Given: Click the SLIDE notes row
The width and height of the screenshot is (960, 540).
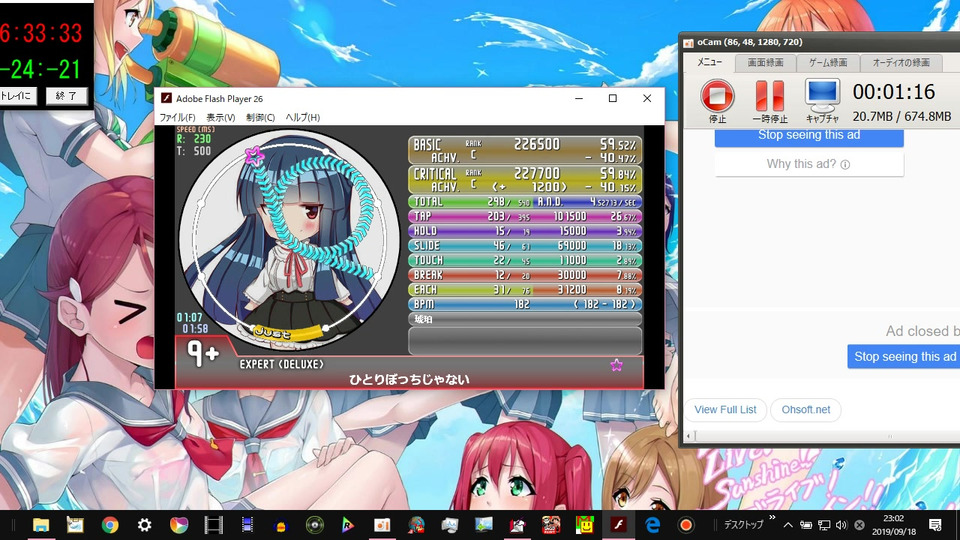Looking at the screenshot, I should pyautogui.click(x=525, y=246).
